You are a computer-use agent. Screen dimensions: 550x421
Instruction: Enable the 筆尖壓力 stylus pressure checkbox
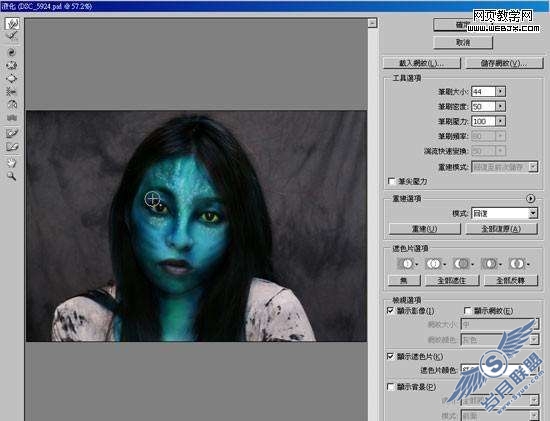point(391,181)
